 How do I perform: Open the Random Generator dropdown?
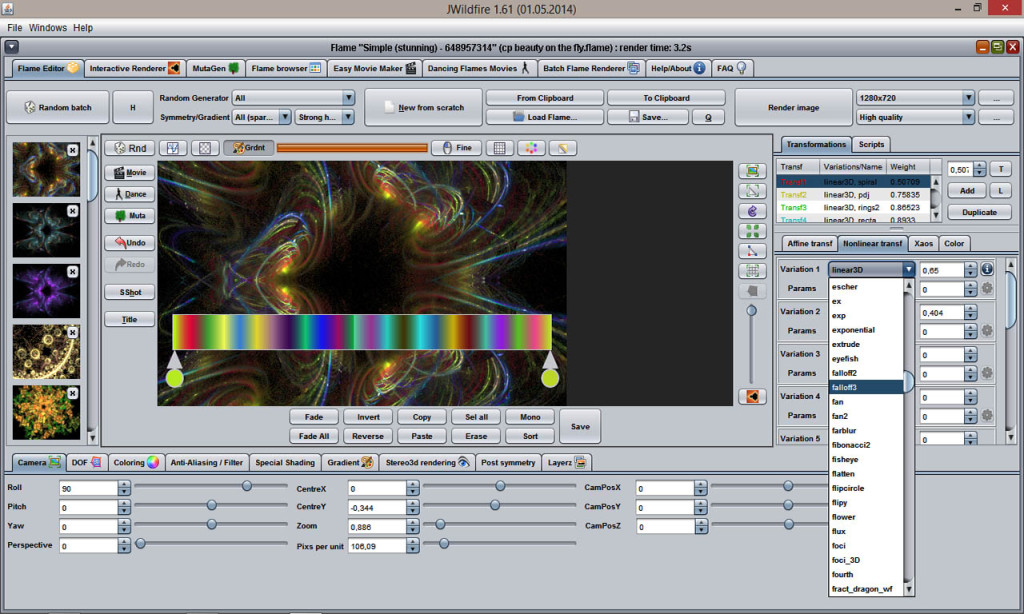(x=348, y=98)
